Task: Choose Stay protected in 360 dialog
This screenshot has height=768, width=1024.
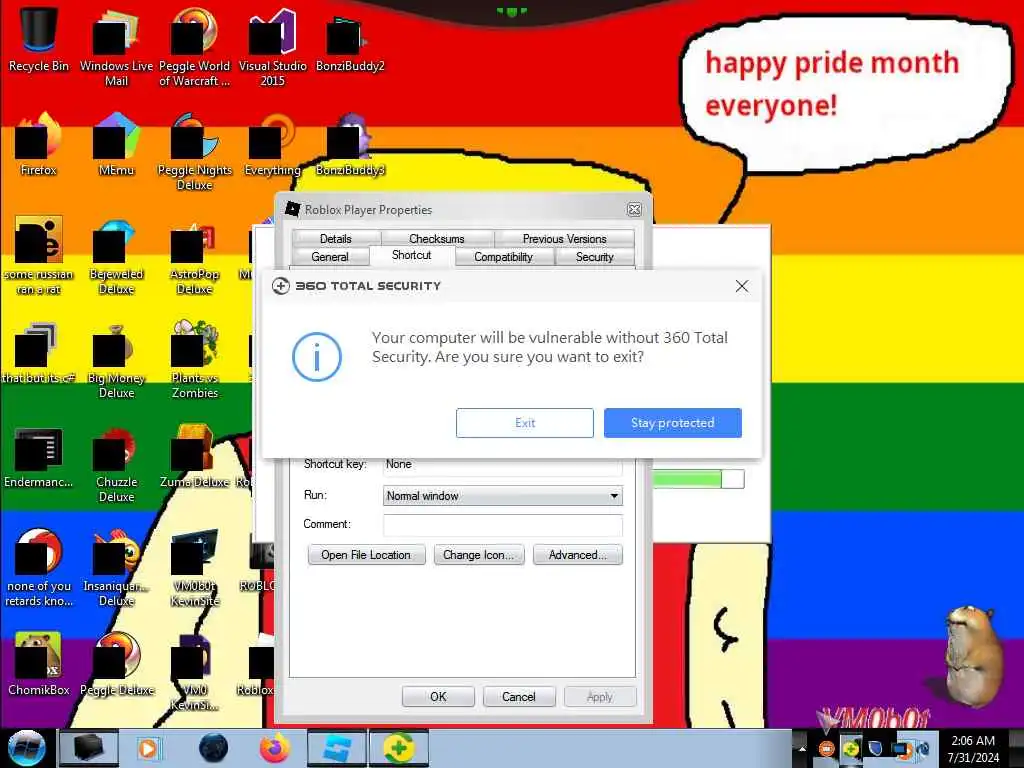Action: pyautogui.click(x=673, y=423)
